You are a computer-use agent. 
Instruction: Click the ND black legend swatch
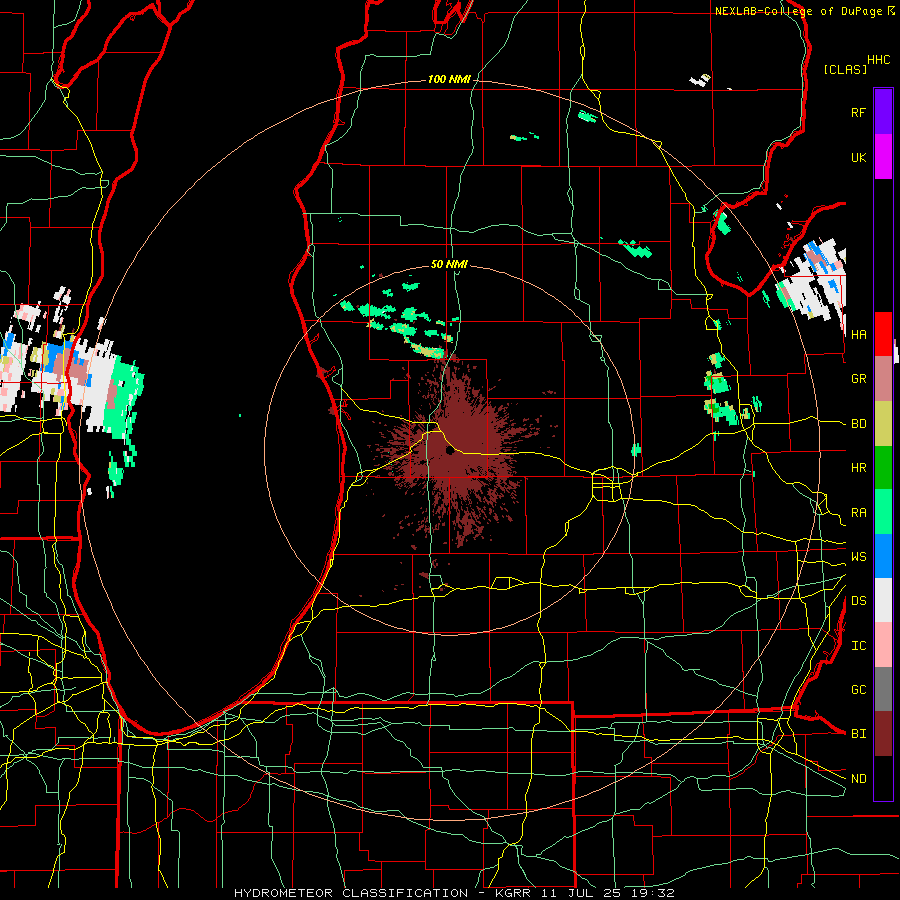[883, 778]
